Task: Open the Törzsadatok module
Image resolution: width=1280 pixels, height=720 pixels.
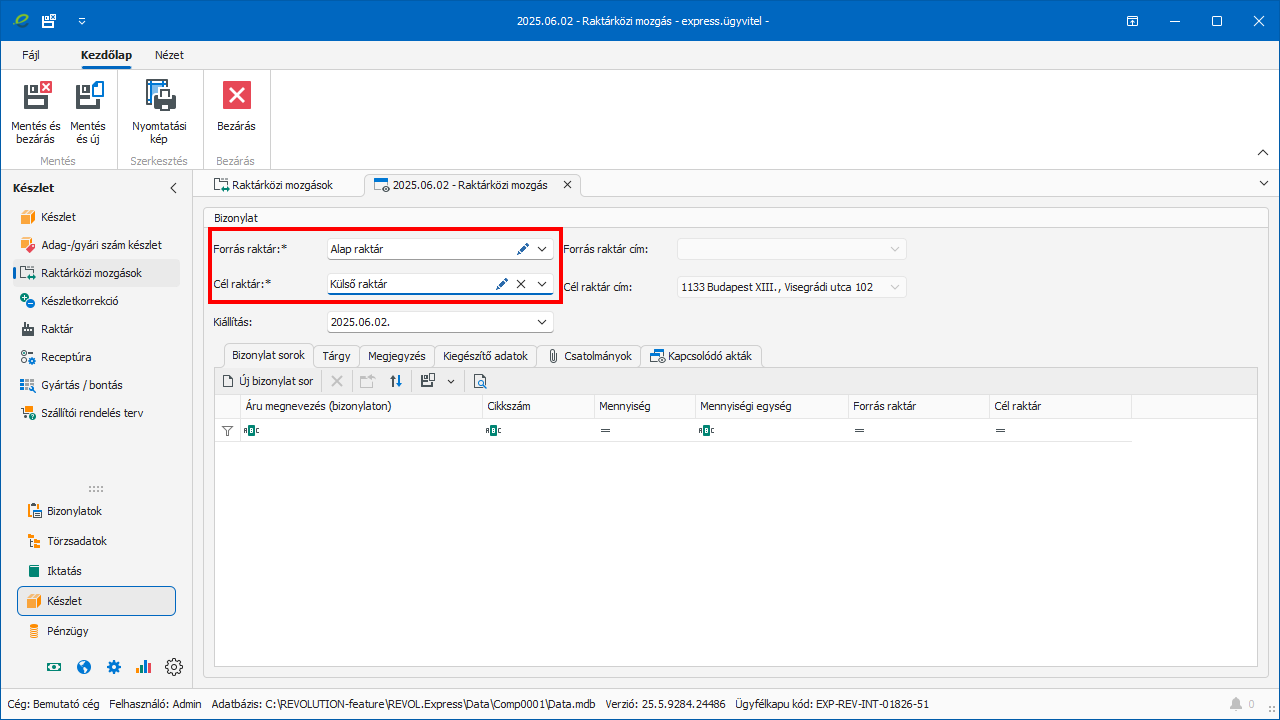Action: [96, 541]
